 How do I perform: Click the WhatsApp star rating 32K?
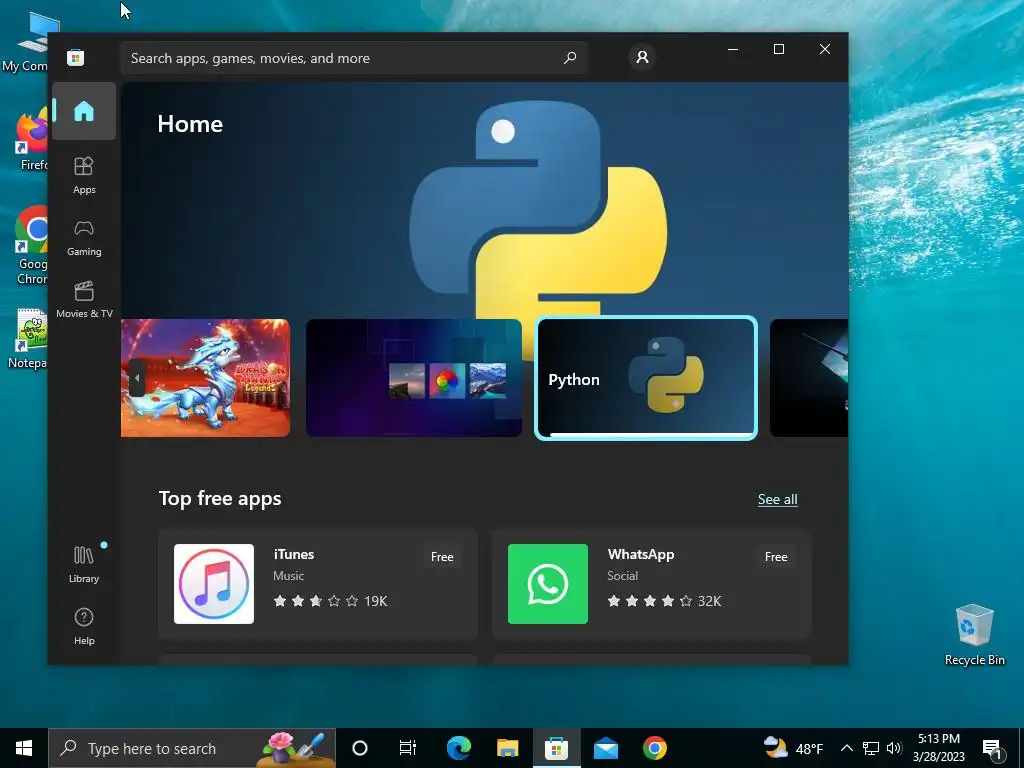coord(664,601)
